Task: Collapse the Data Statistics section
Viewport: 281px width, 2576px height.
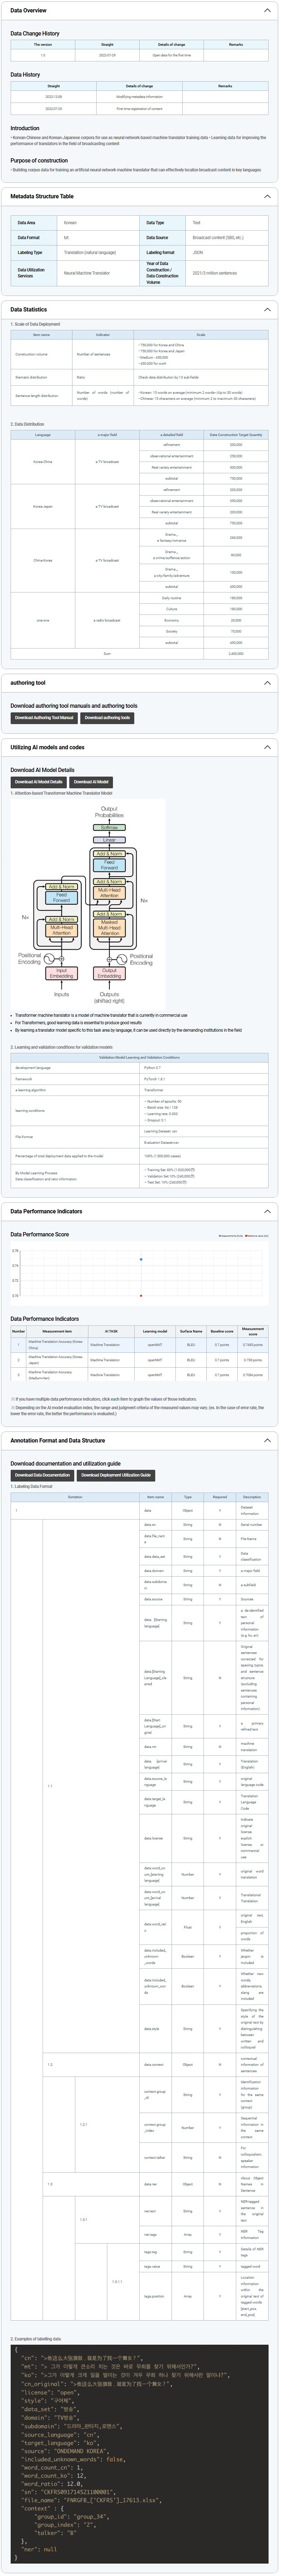Action: [267, 309]
